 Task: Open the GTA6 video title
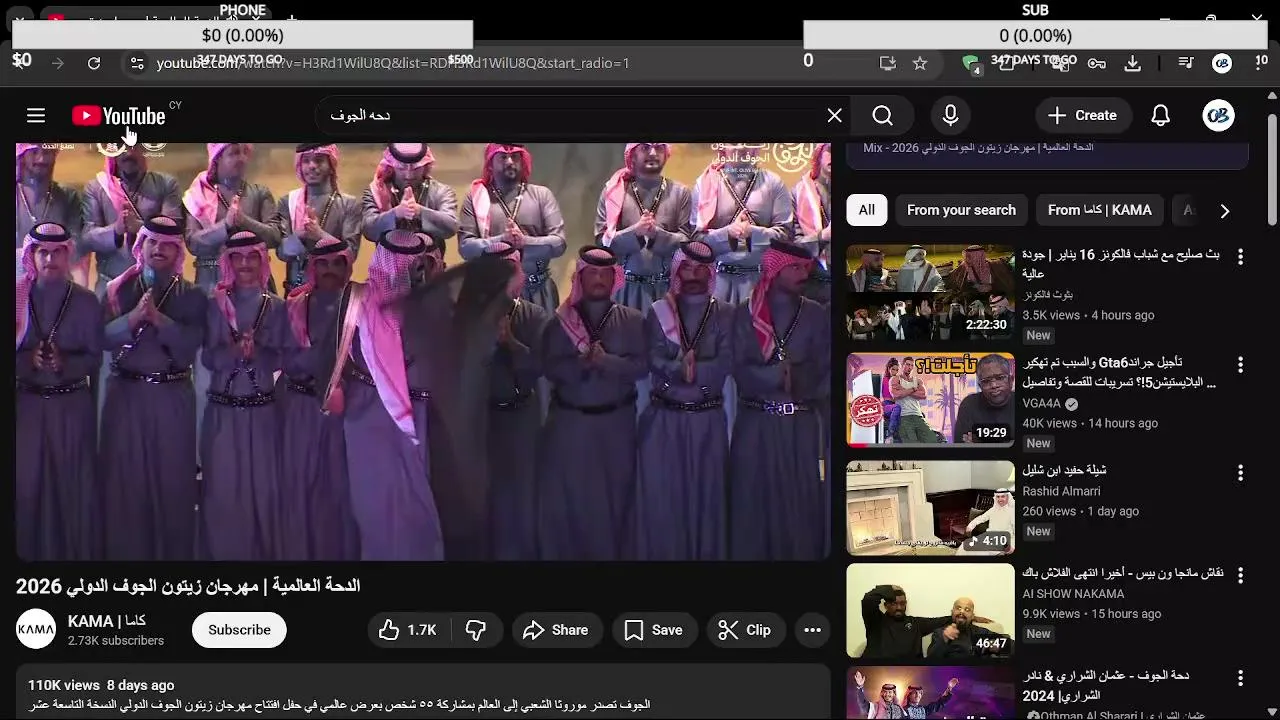click(1121, 372)
